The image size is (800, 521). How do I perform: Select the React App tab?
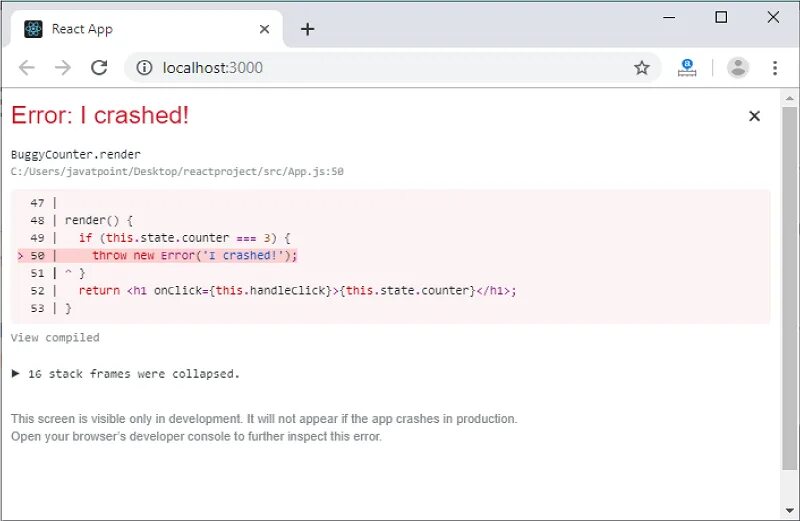(147, 29)
